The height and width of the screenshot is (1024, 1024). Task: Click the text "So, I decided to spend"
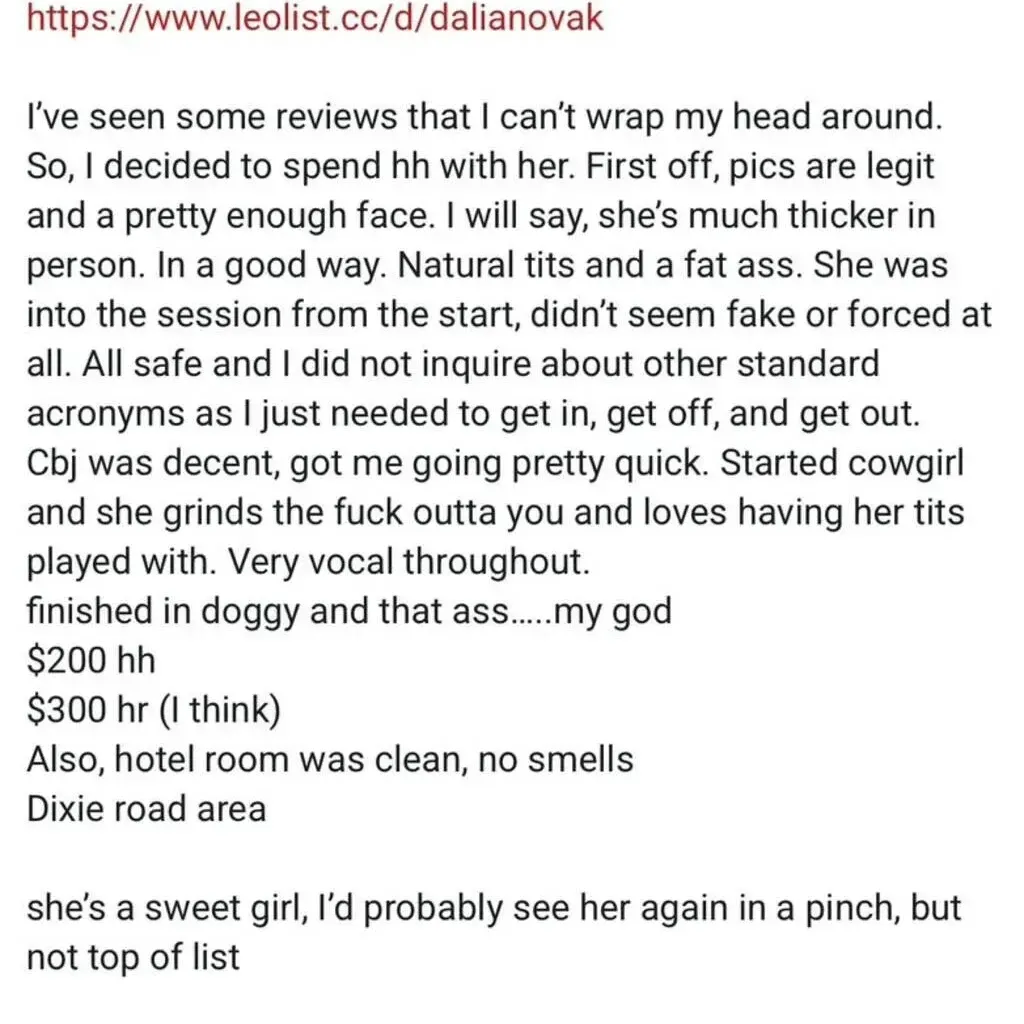tap(204, 167)
